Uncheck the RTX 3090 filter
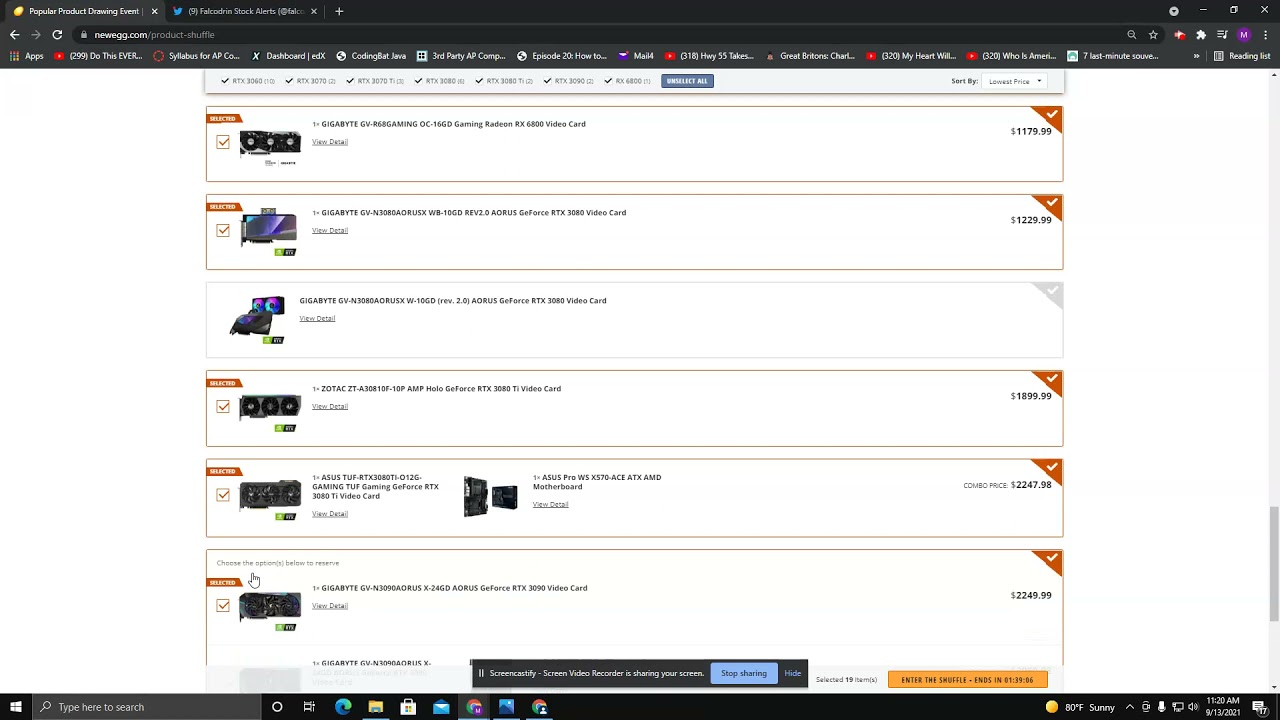The height and width of the screenshot is (720, 1280). (547, 81)
